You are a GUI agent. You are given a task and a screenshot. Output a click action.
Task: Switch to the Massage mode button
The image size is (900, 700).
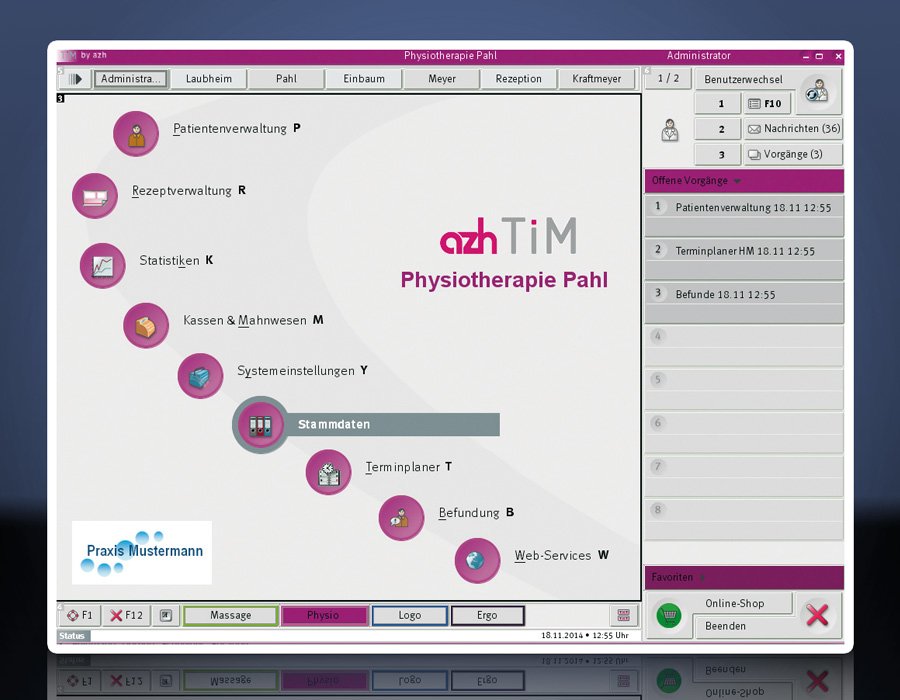point(231,615)
